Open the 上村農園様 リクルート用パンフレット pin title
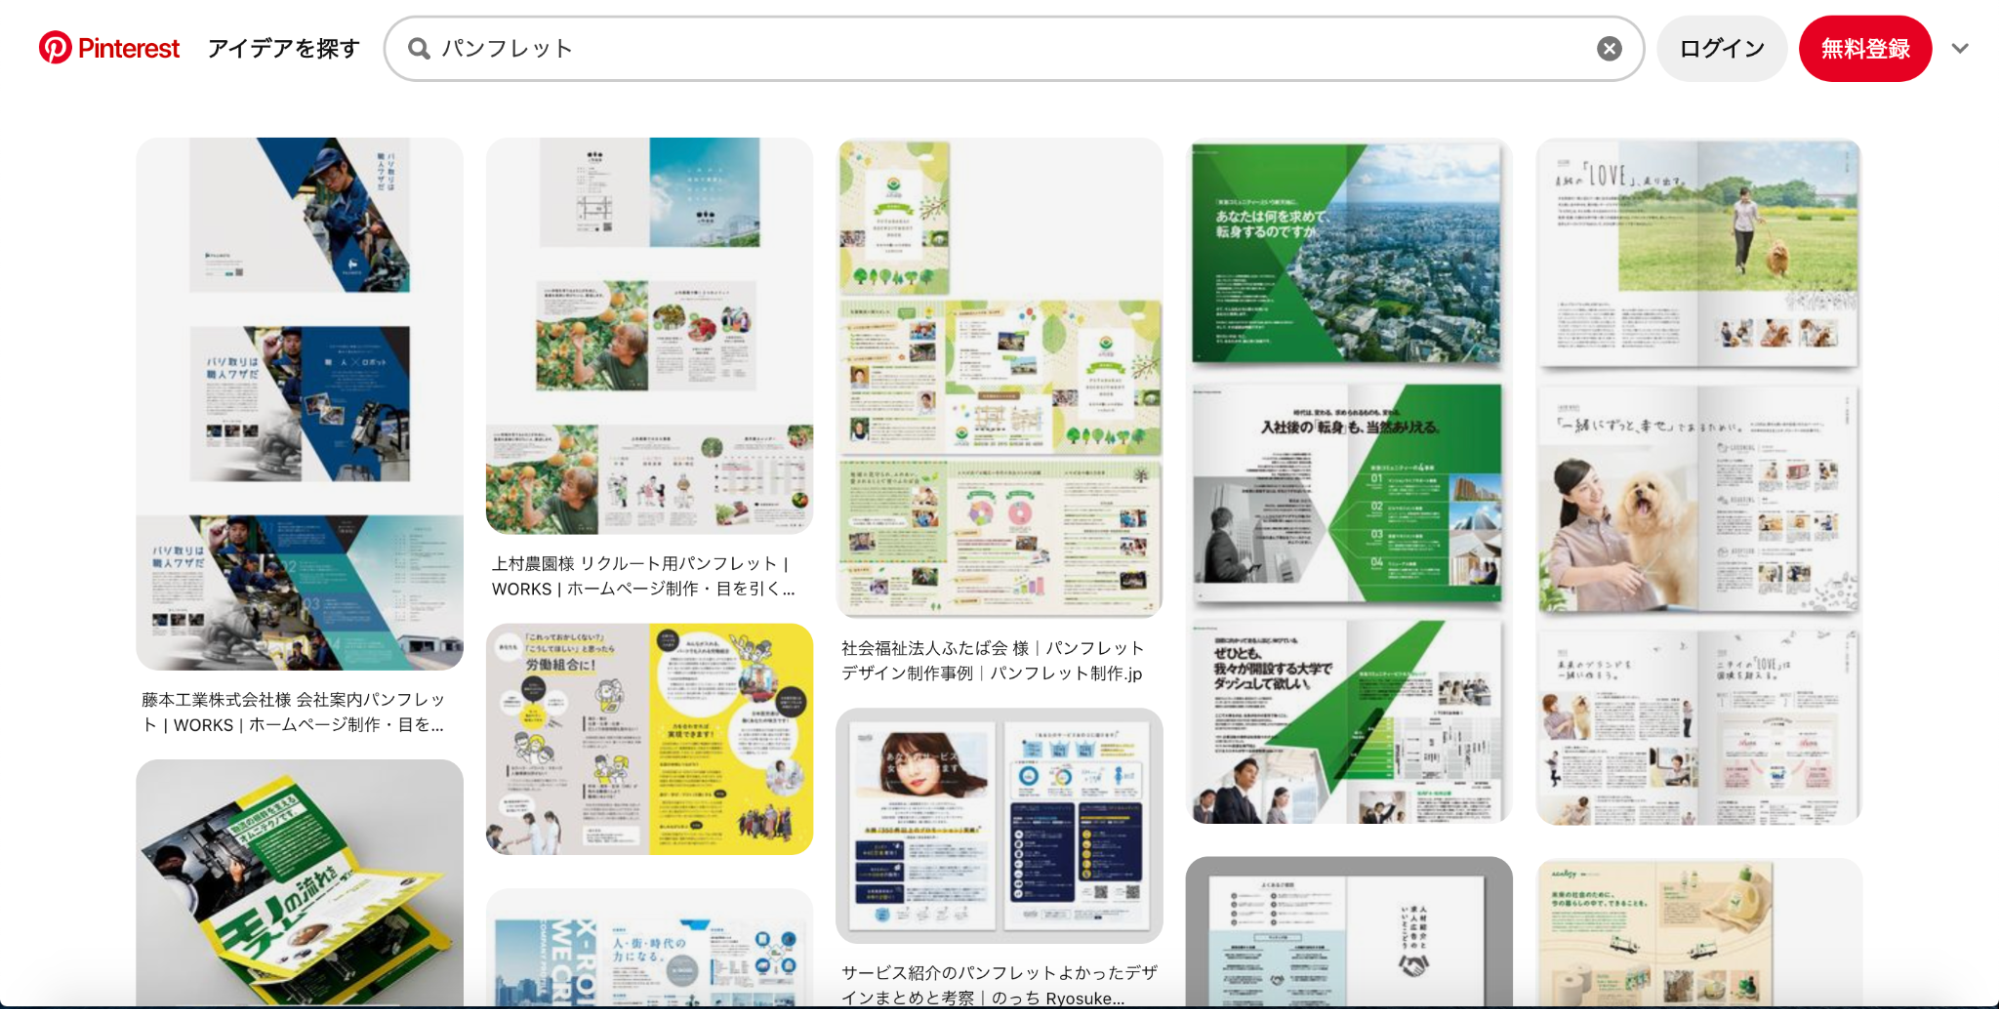 [643, 576]
